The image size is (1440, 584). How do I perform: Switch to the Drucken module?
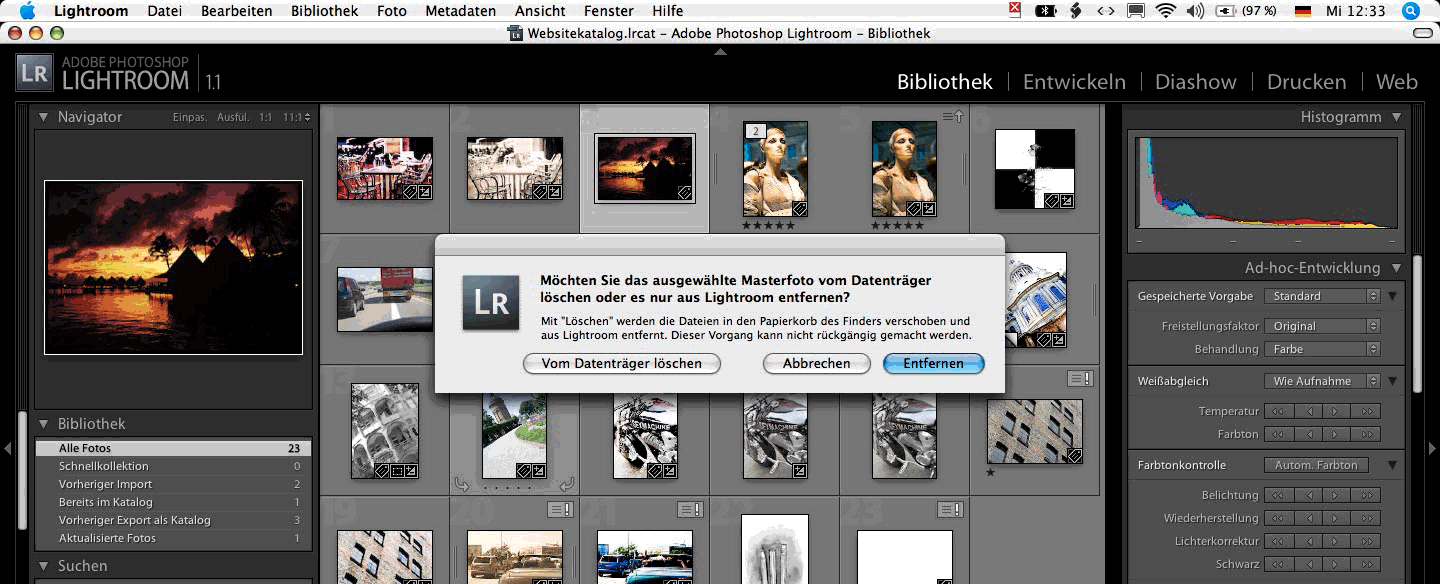point(1306,82)
